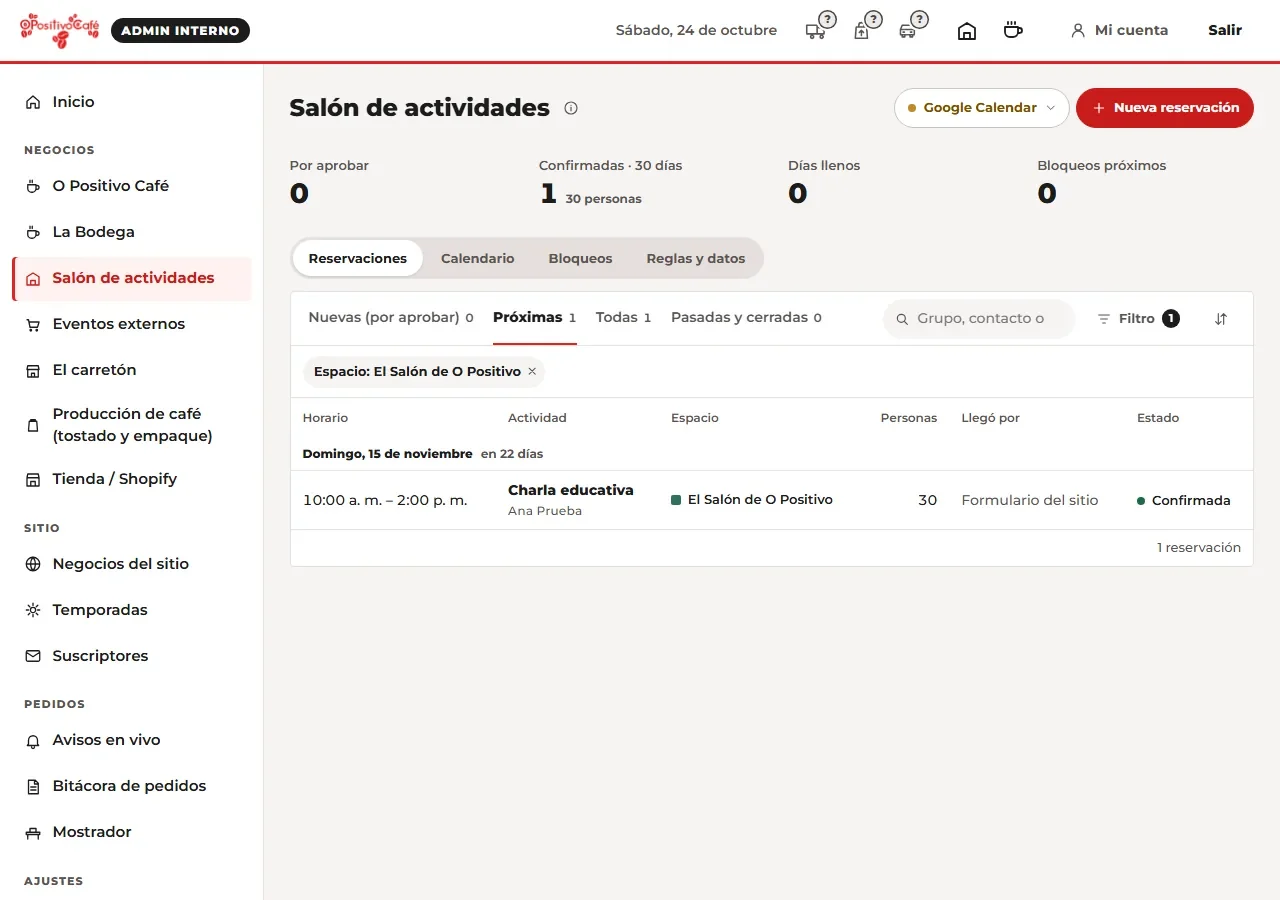Click the O Positivo Café logo
Viewport: 1280px width, 900px height.
[x=60, y=30]
